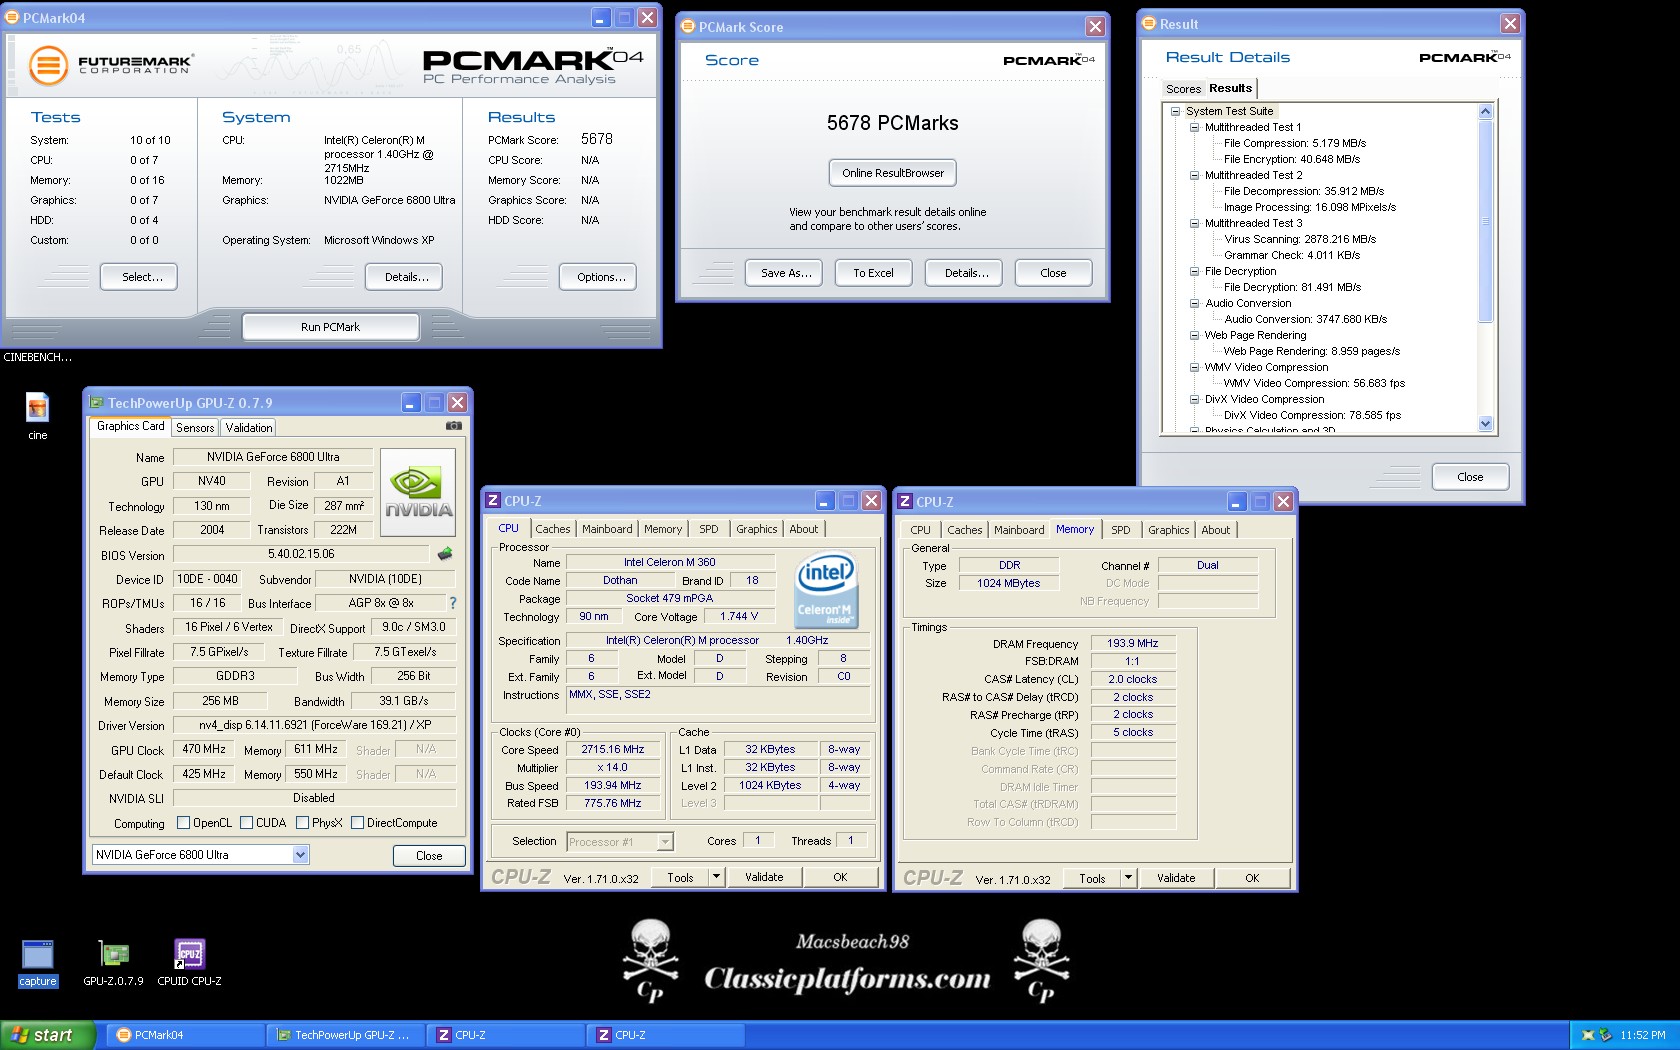Screen dimensions: 1680x1050
Task: Click the Result window title bar icon
Action: 1149,23
